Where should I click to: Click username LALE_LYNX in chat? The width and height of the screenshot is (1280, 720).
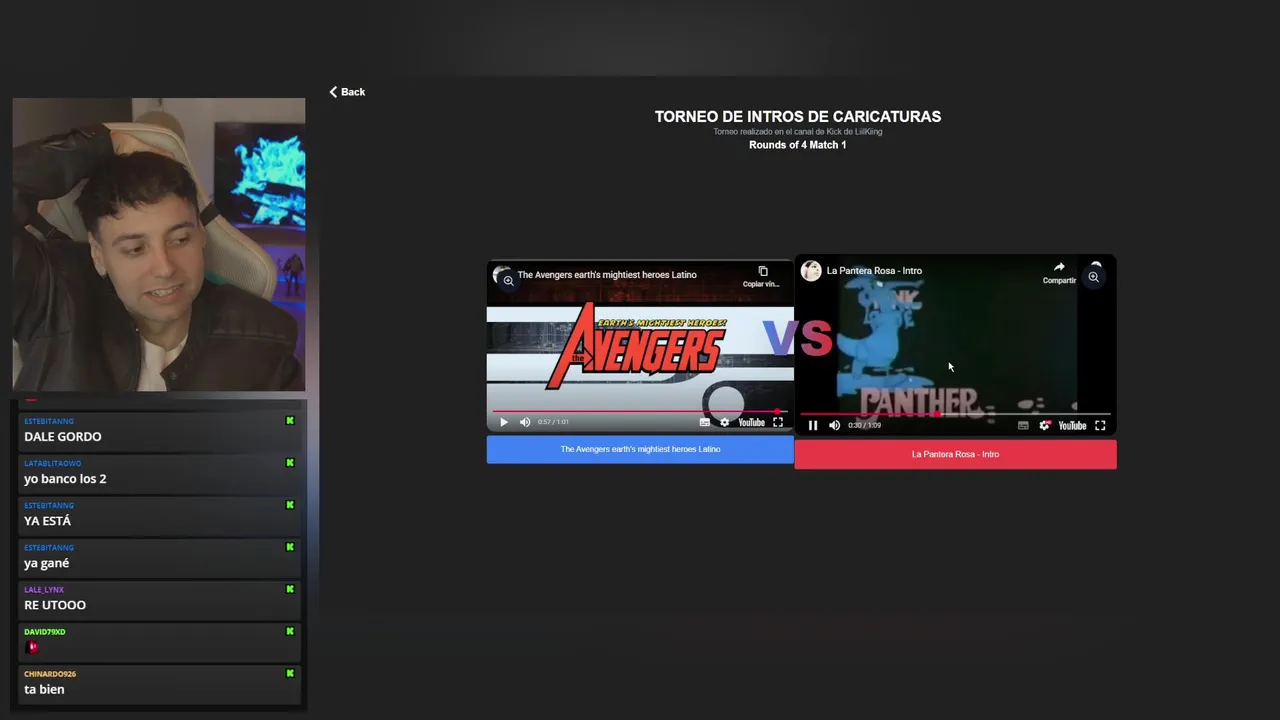[44, 590]
